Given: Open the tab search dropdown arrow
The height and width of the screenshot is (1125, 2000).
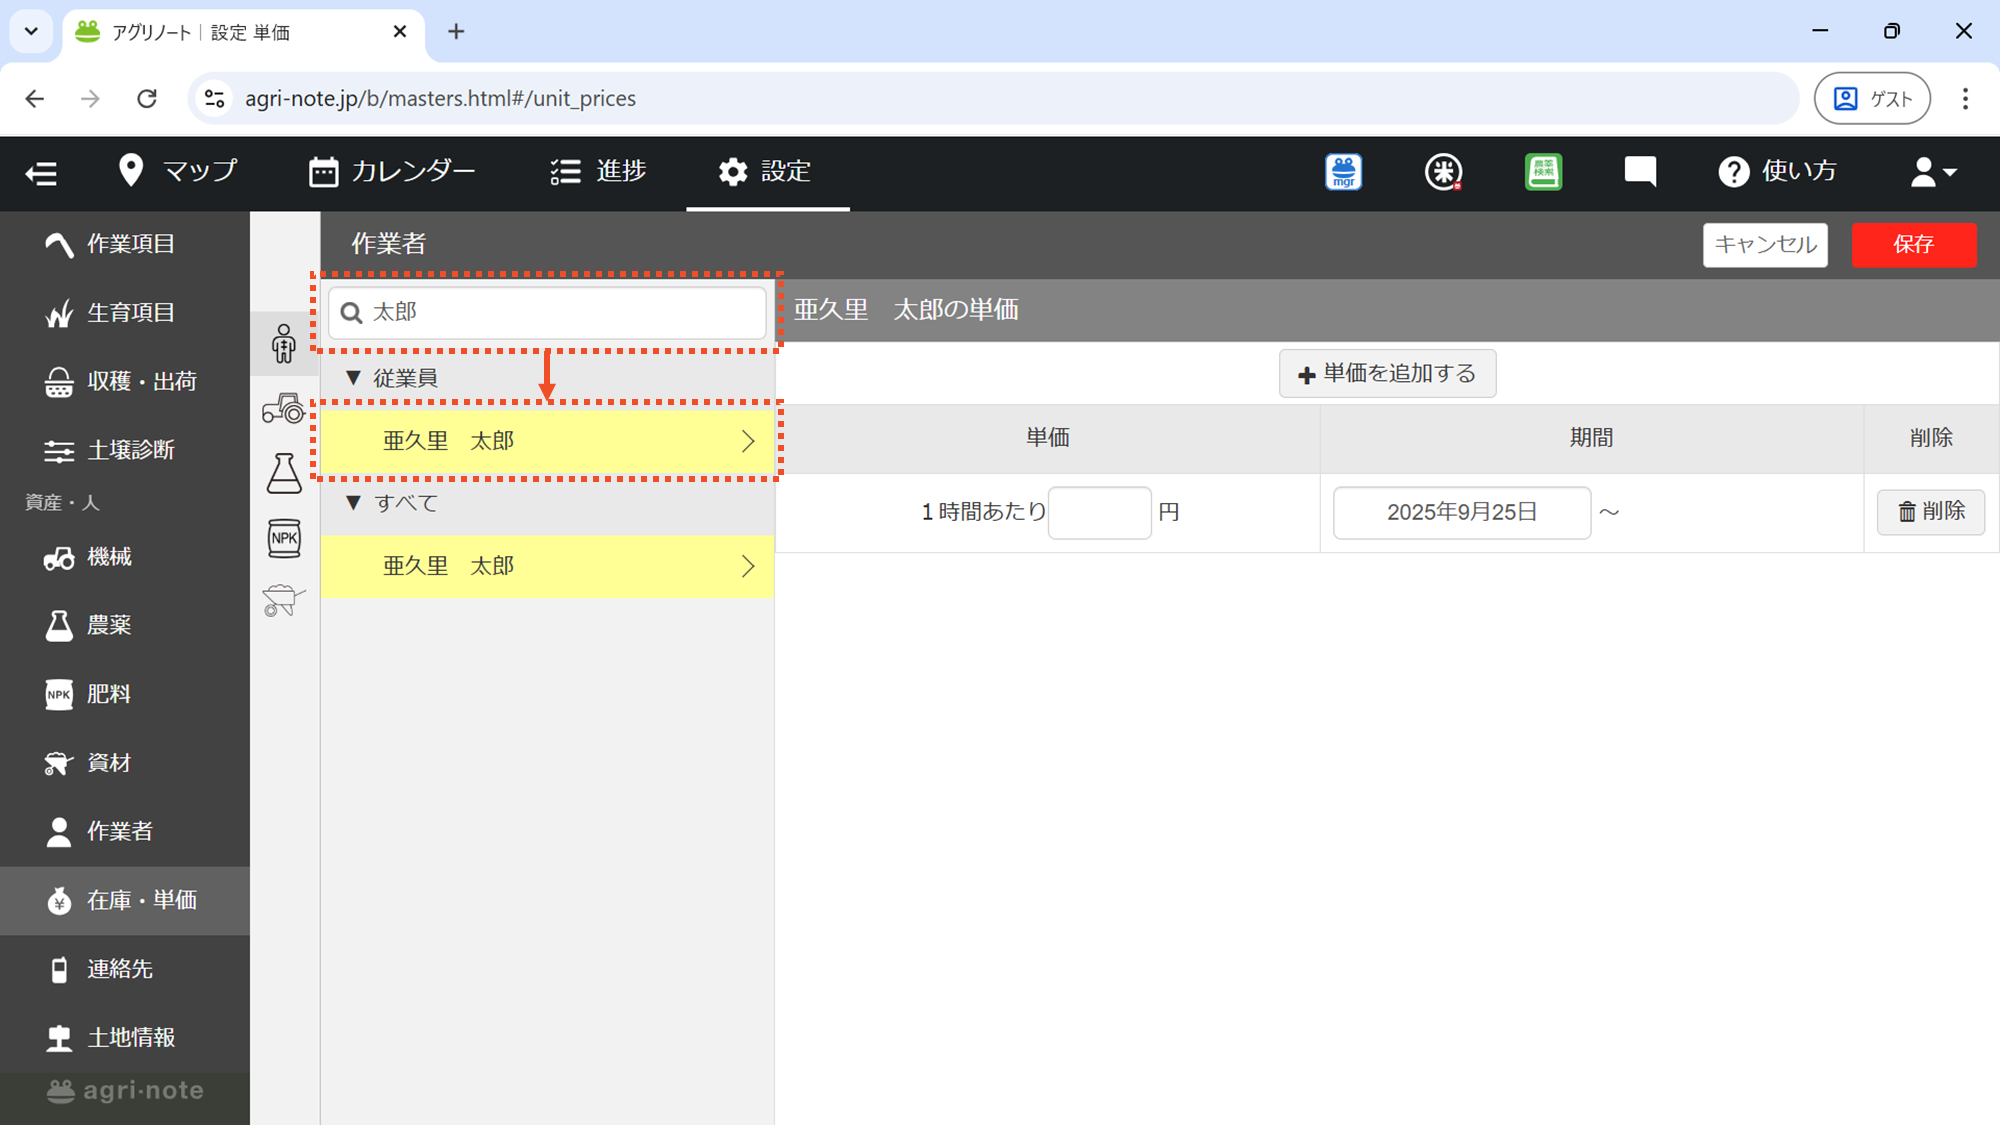Looking at the screenshot, I should 31,32.
